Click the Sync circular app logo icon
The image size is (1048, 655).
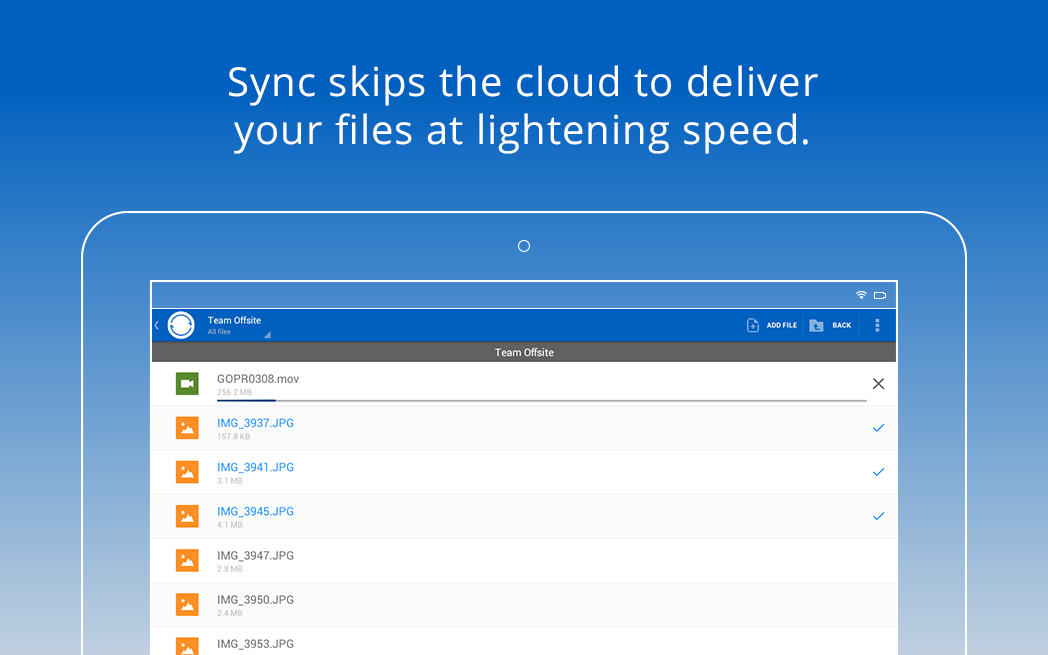[181, 325]
